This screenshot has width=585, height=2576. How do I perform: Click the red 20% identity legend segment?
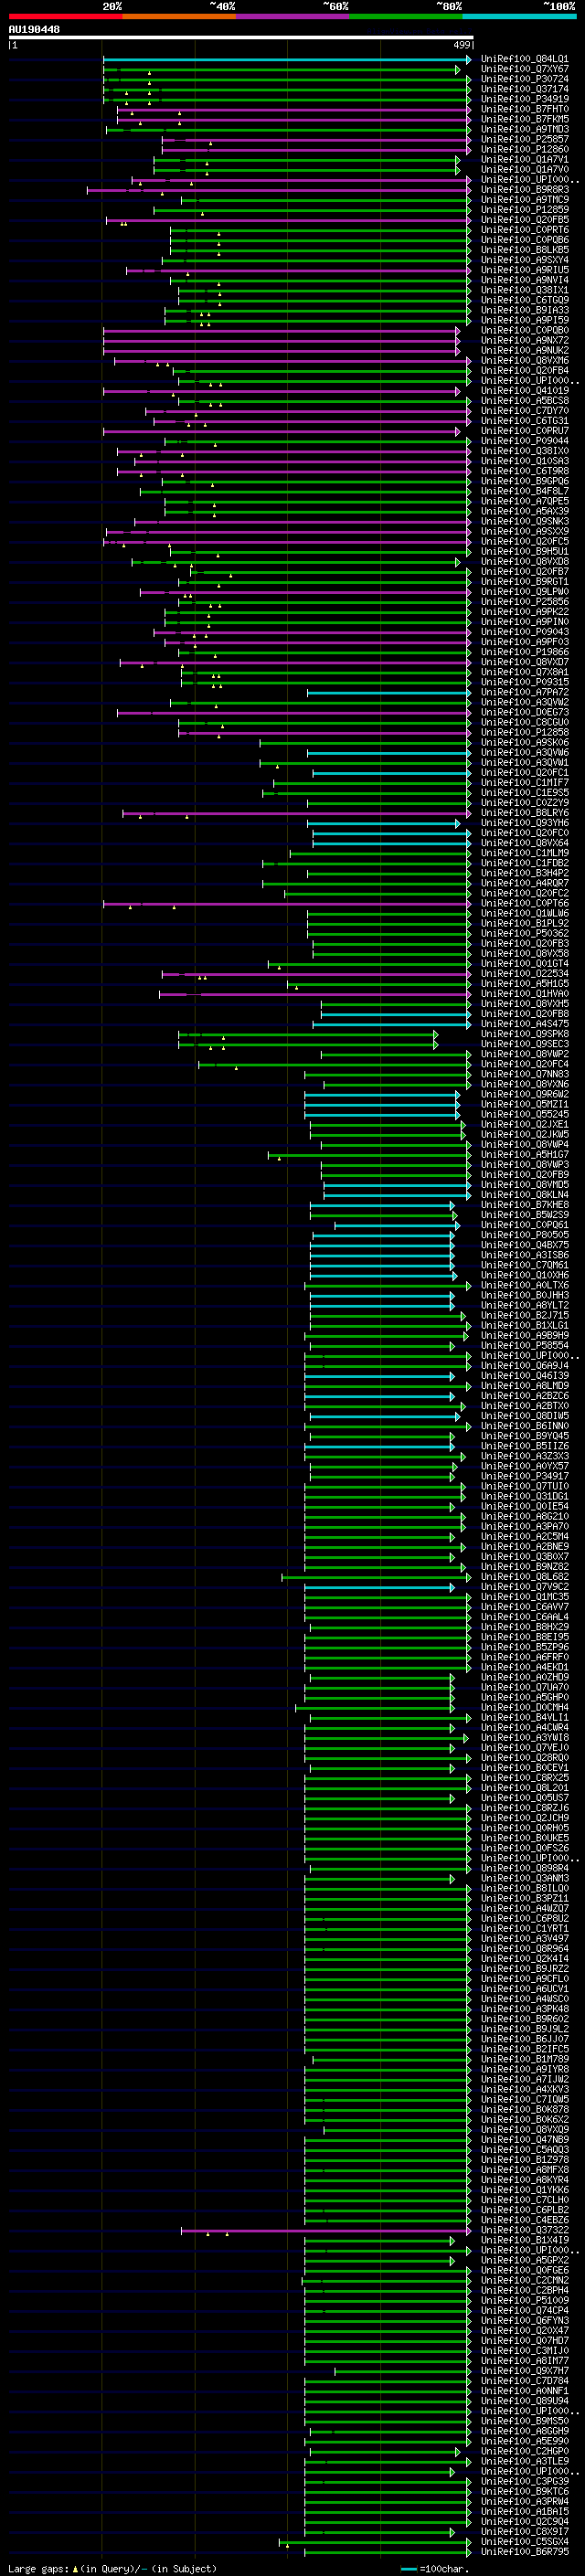pyautogui.click(x=65, y=16)
